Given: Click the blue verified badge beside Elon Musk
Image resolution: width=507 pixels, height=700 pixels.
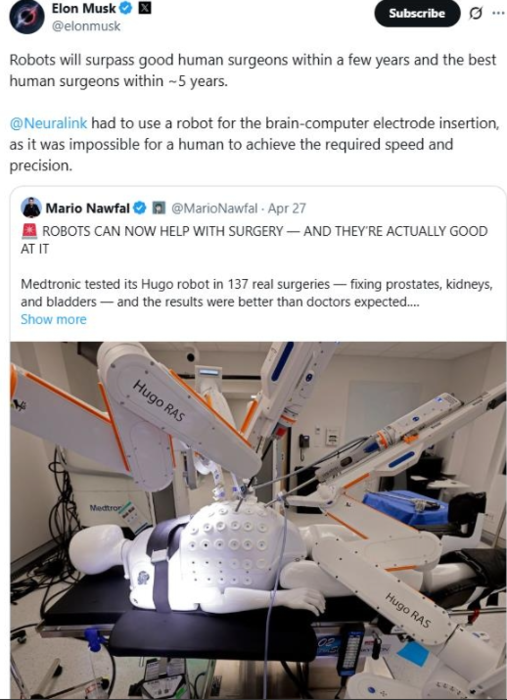Looking at the screenshot, I should pyautogui.click(x=127, y=8).
